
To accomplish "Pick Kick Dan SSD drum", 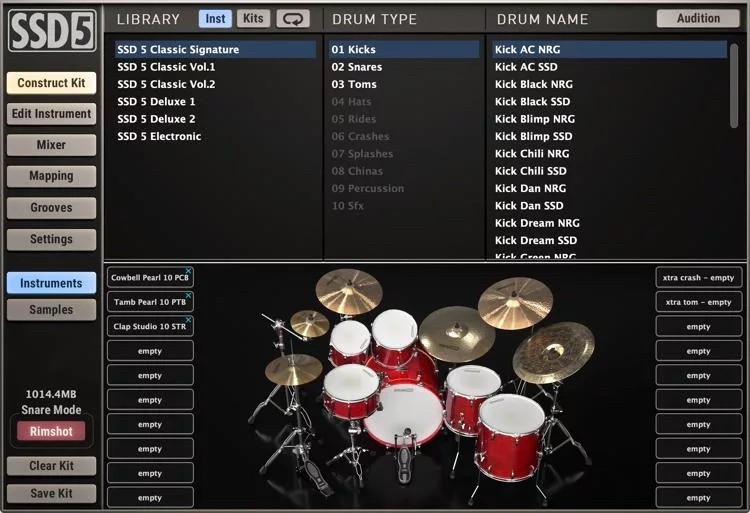I will coord(610,206).
